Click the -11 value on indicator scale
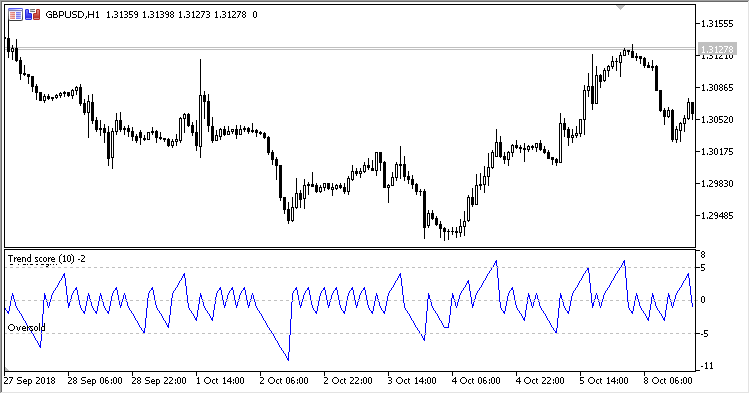This screenshot has width=750, height=394. point(707,366)
